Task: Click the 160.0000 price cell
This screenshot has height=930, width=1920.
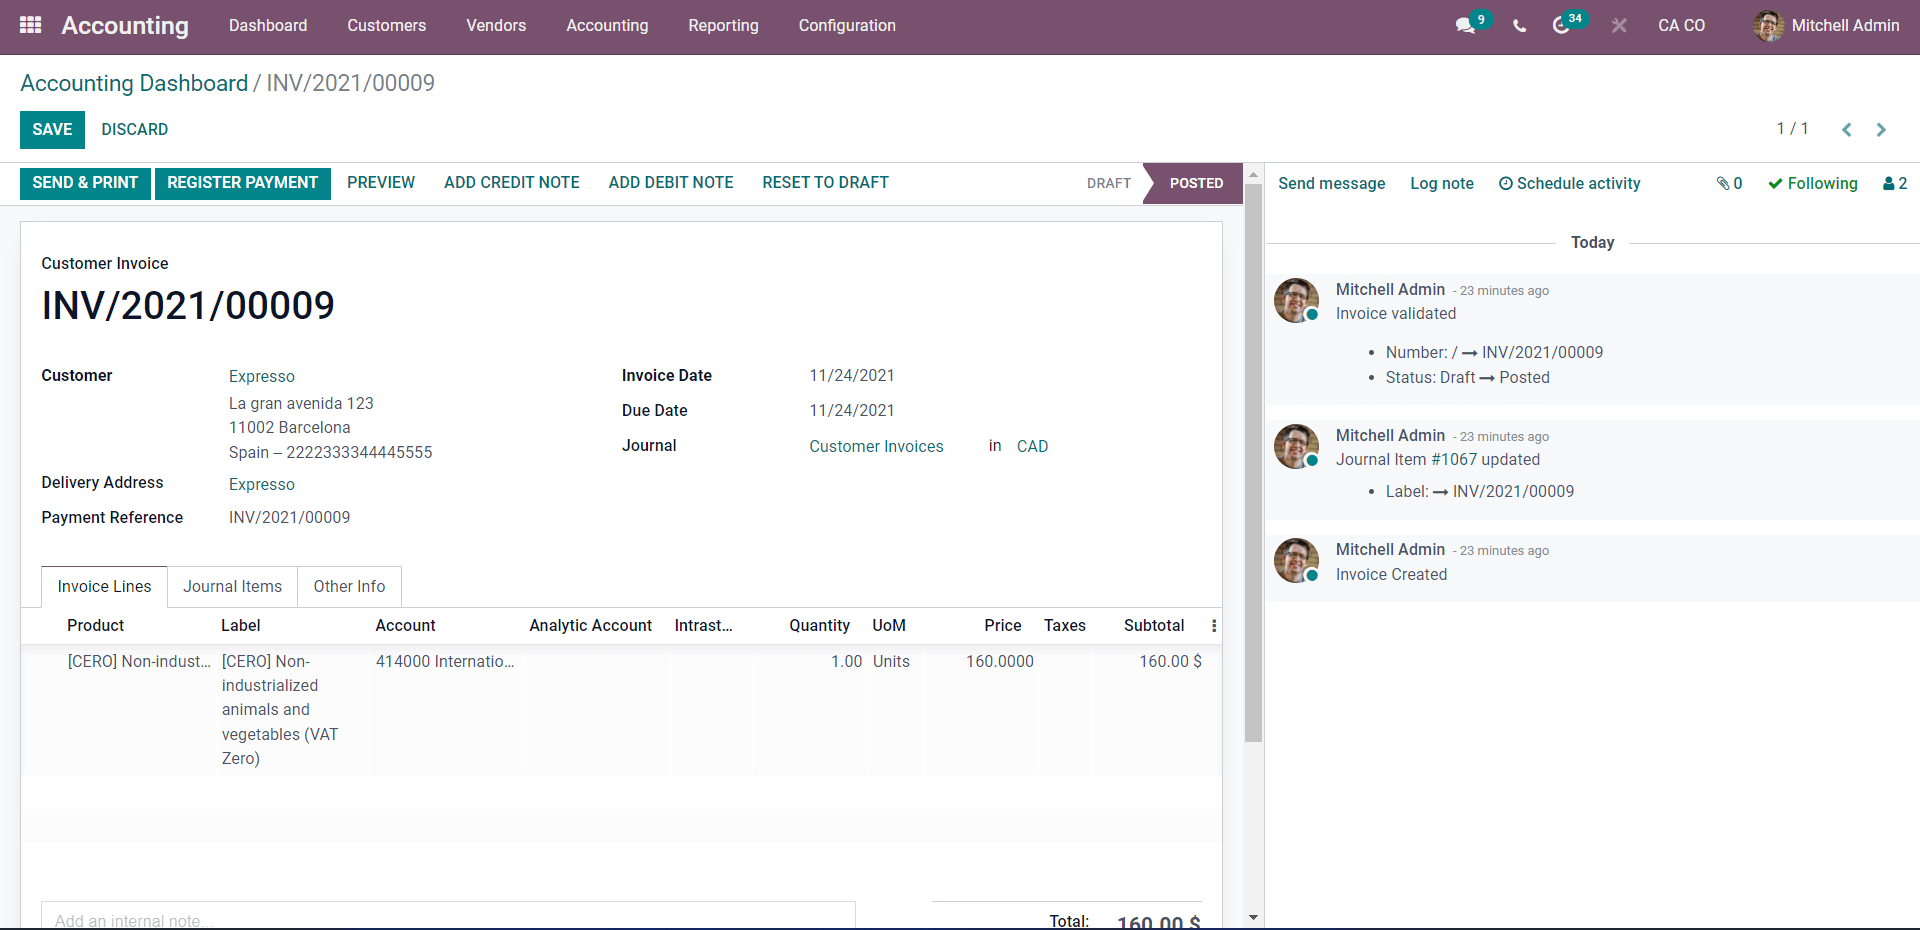Action: pyautogui.click(x=1000, y=662)
